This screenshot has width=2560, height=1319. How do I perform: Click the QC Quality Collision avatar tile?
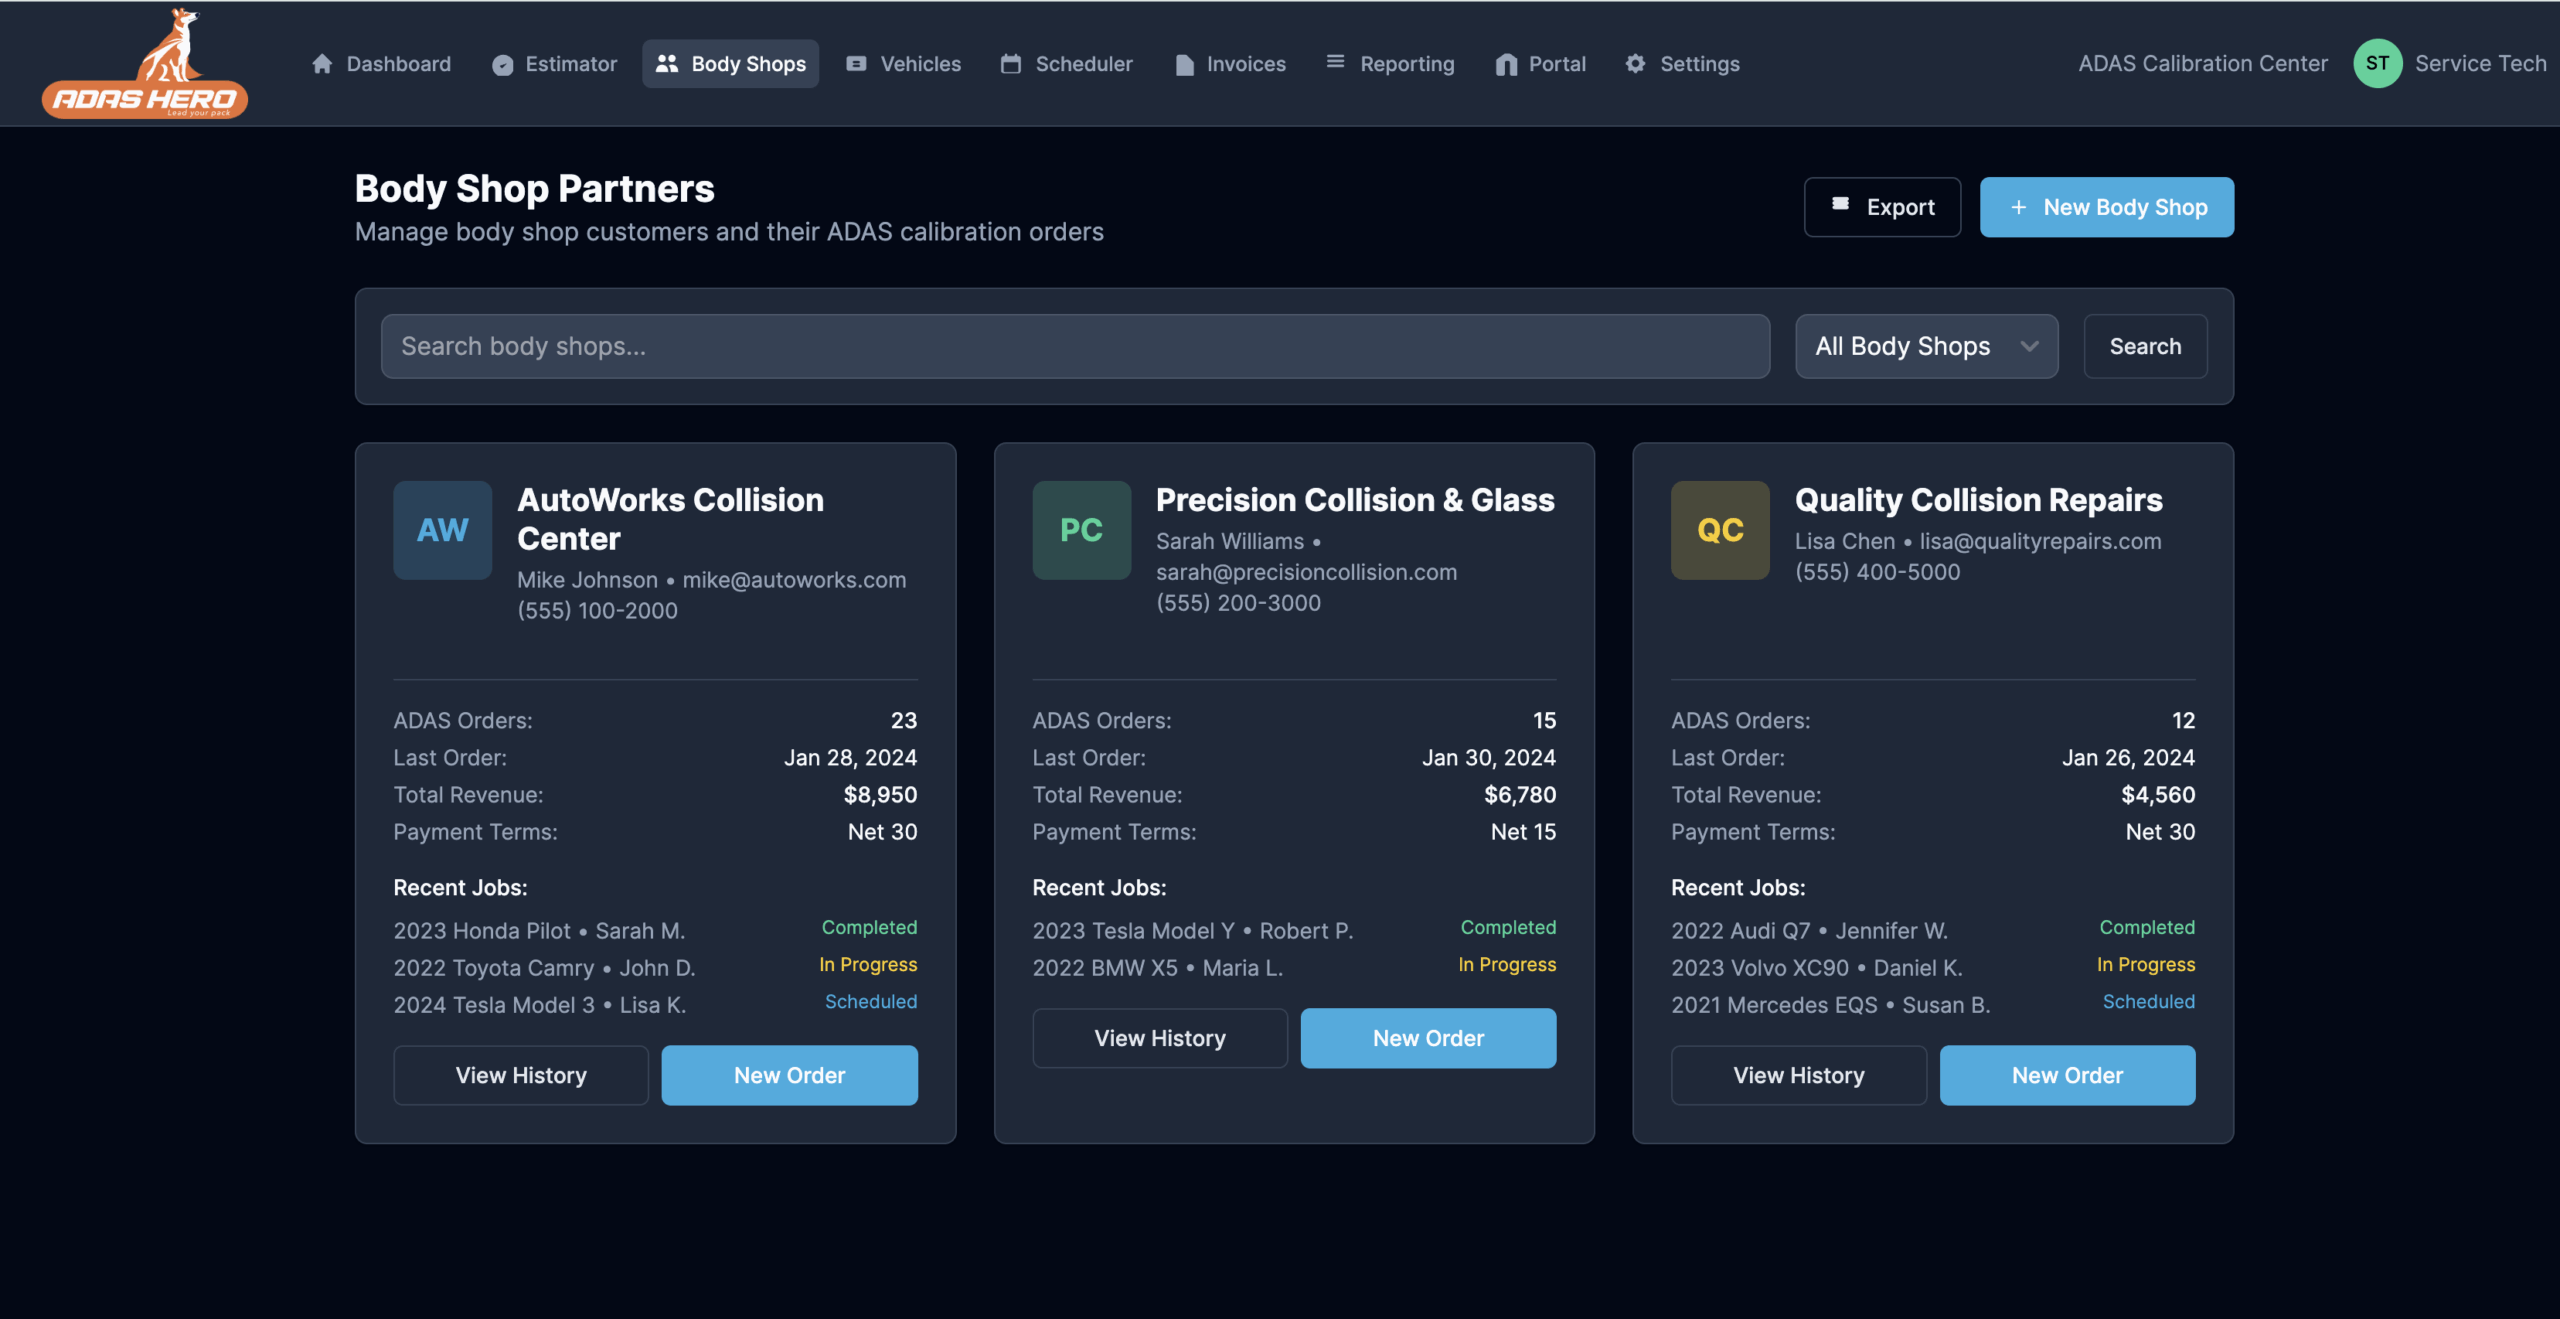[x=1720, y=530]
